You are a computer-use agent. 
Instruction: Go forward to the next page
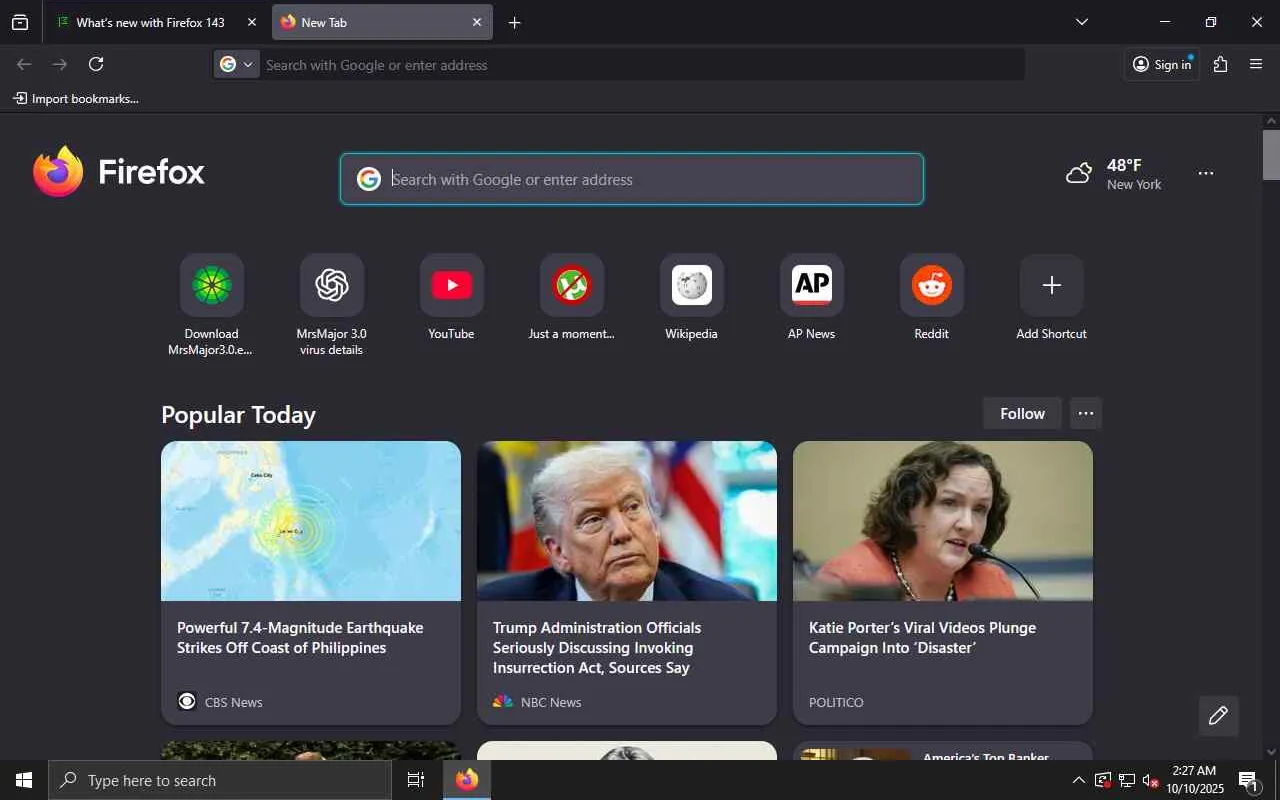(x=60, y=64)
